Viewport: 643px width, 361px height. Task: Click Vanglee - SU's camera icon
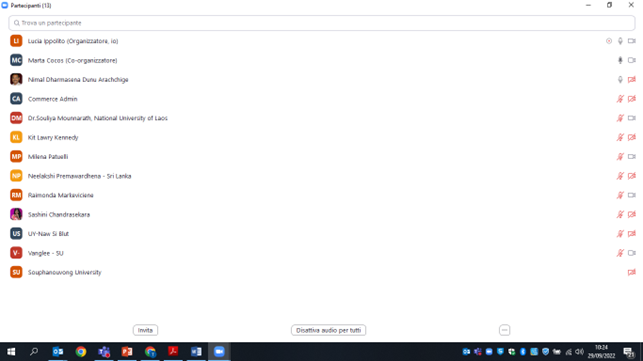(x=632, y=253)
